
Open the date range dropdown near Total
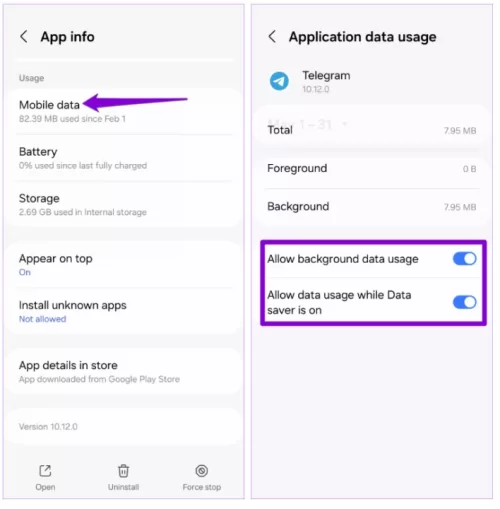coord(345,124)
